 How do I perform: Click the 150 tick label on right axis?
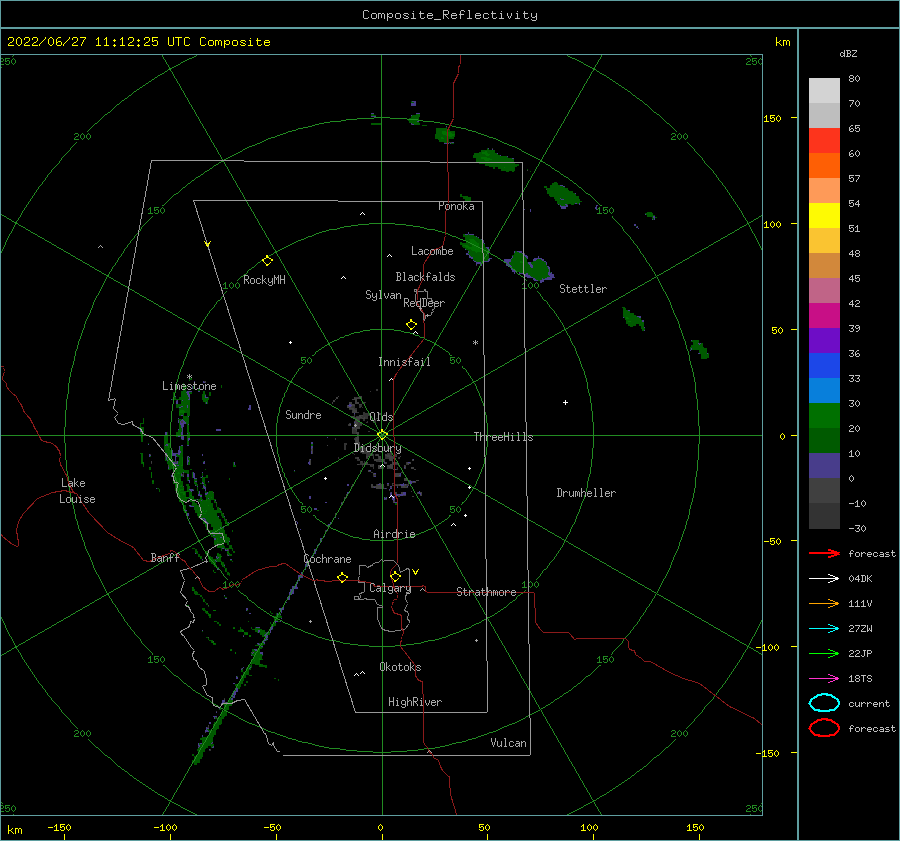click(772, 118)
